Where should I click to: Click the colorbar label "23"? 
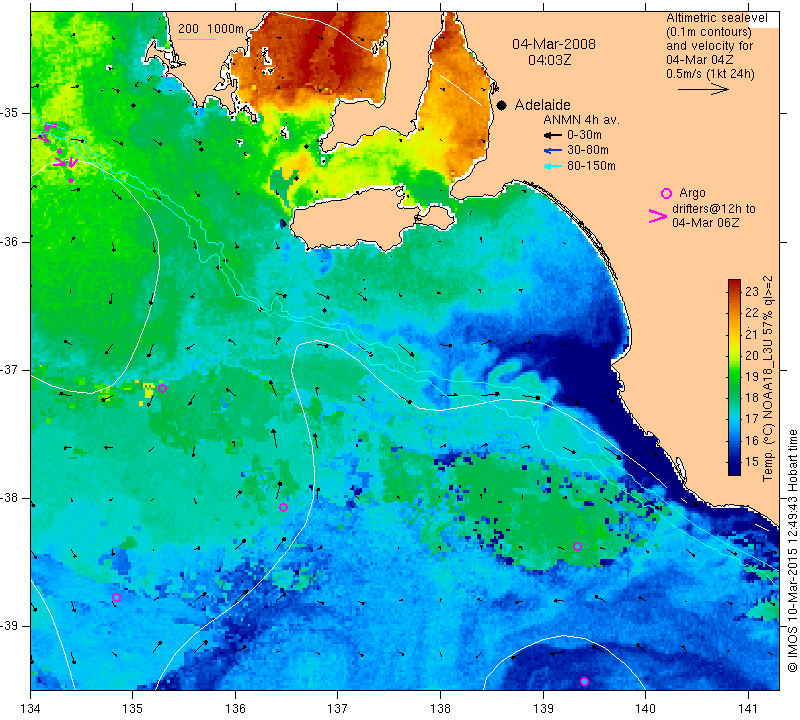tap(752, 291)
